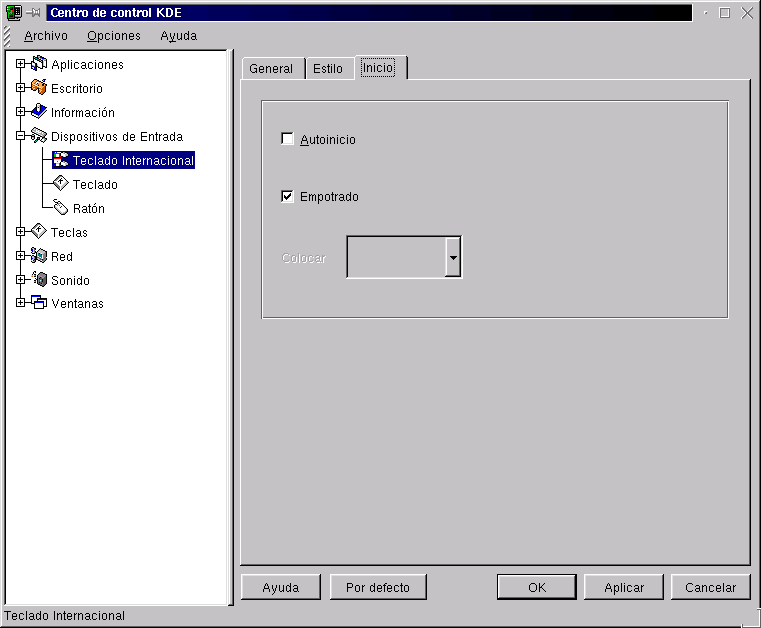The width and height of the screenshot is (761, 628).
Task: Expand the Teclas tree node
Action: click(21, 232)
